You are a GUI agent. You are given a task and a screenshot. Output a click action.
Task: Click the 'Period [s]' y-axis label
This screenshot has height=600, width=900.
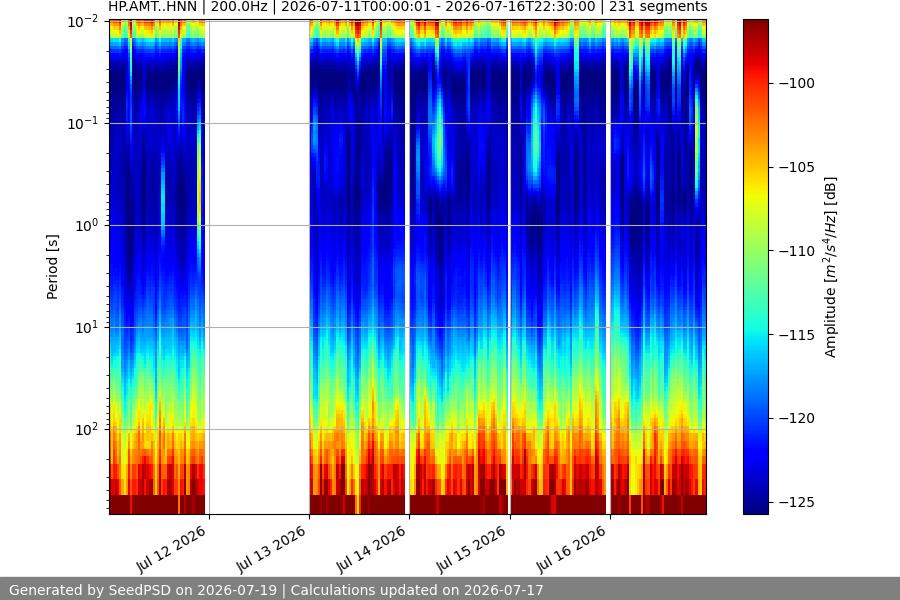[52, 267]
